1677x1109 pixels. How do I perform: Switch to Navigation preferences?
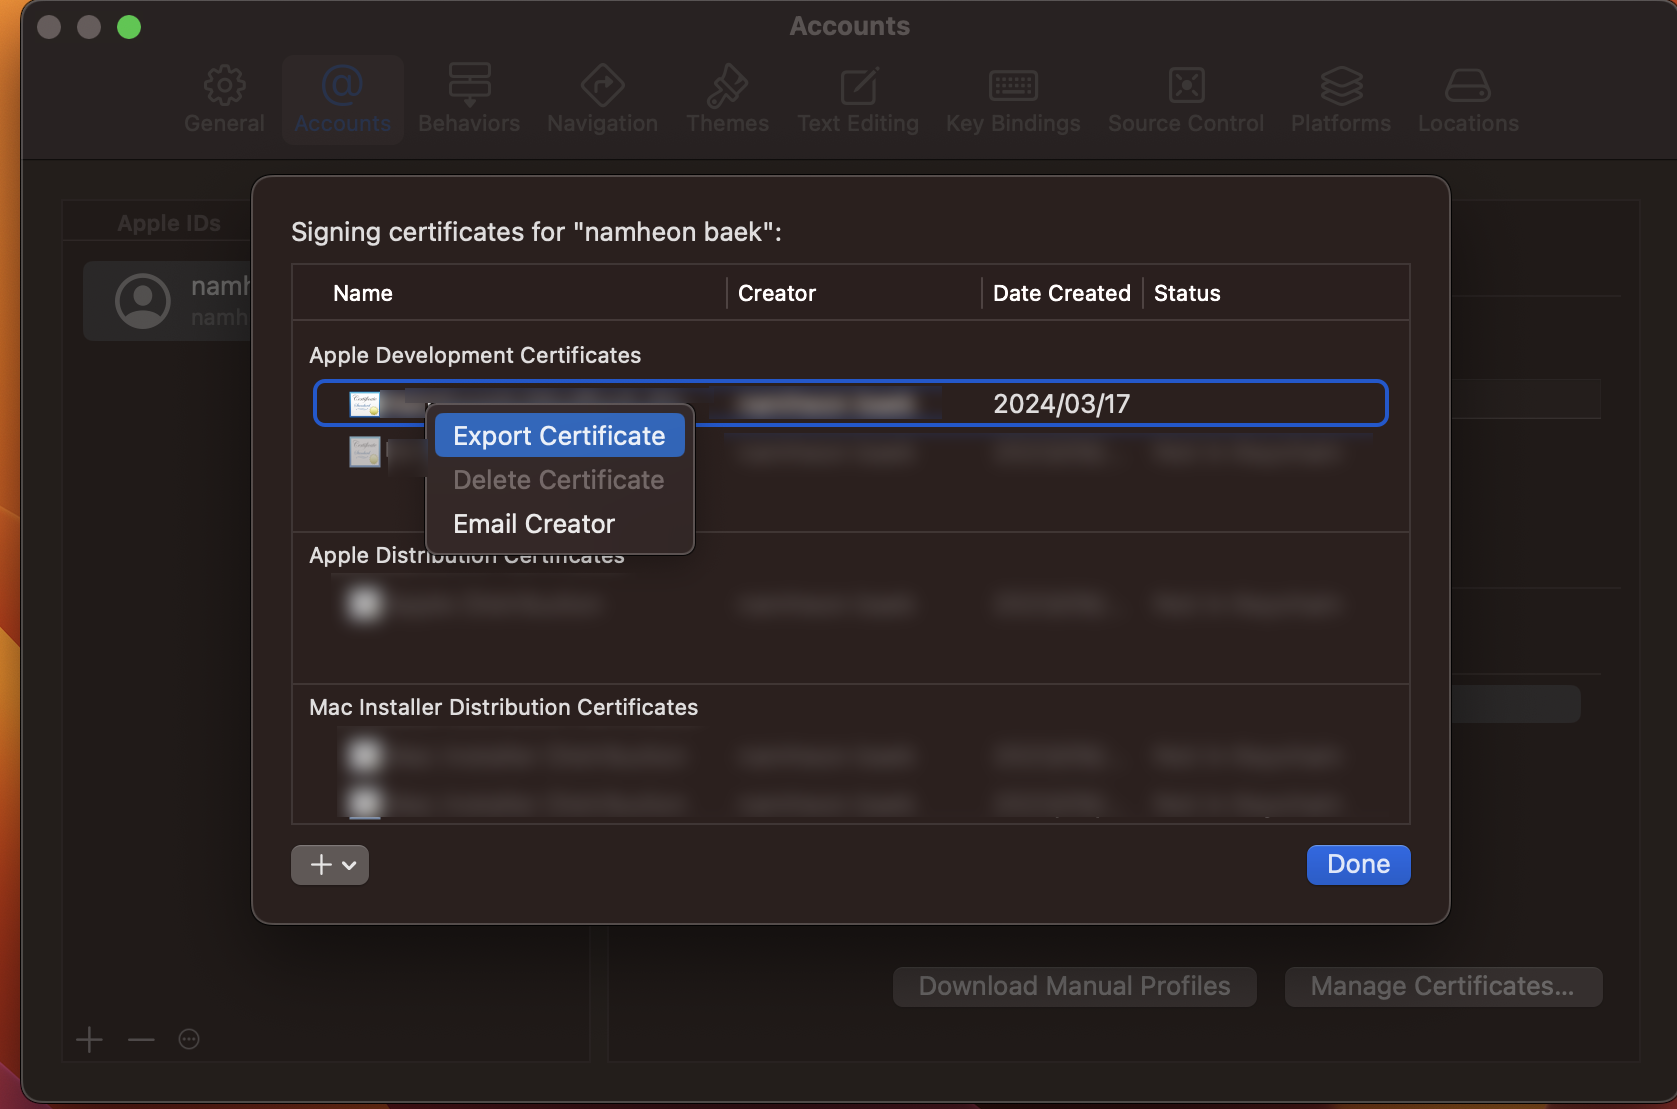pyautogui.click(x=602, y=100)
